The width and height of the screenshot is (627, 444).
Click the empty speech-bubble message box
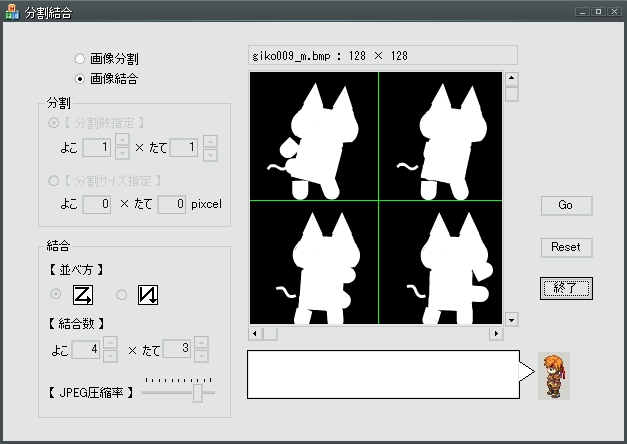(x=382, y=374)
